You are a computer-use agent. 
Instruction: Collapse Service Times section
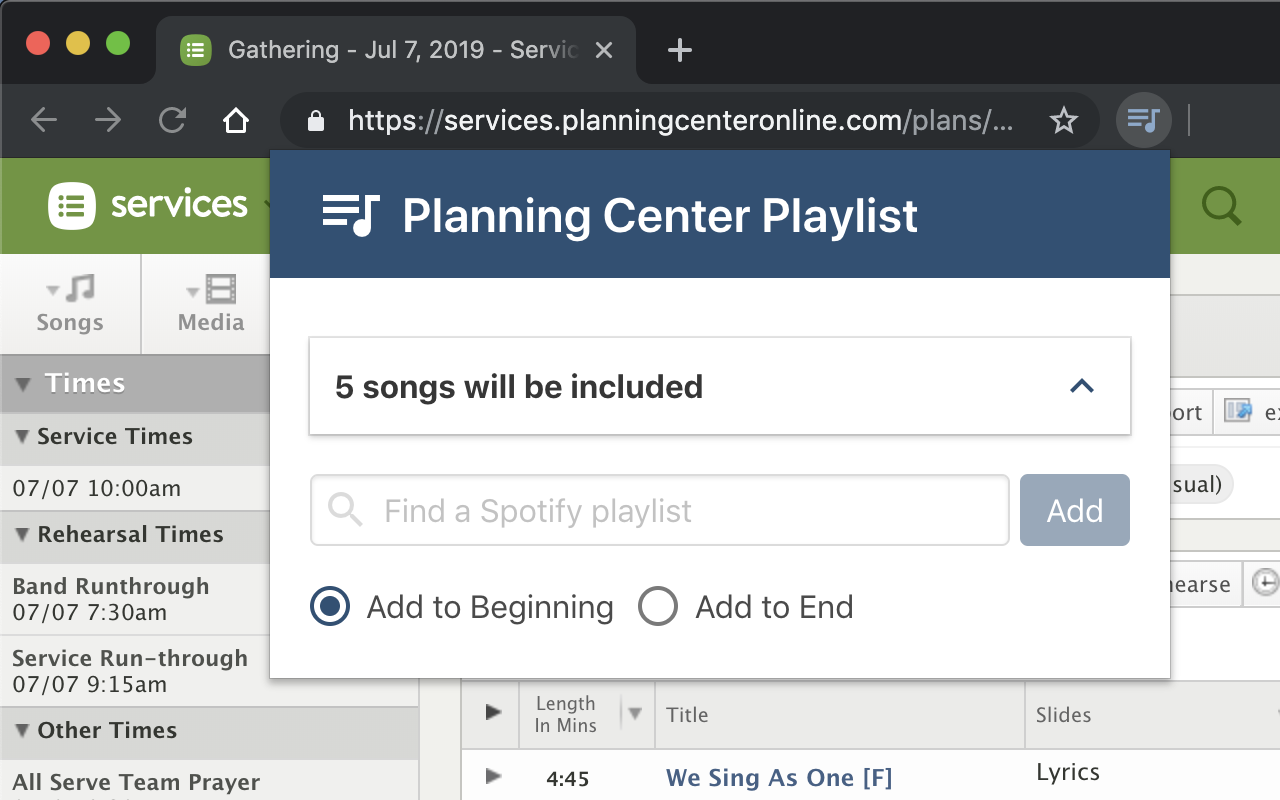(21, 436)
